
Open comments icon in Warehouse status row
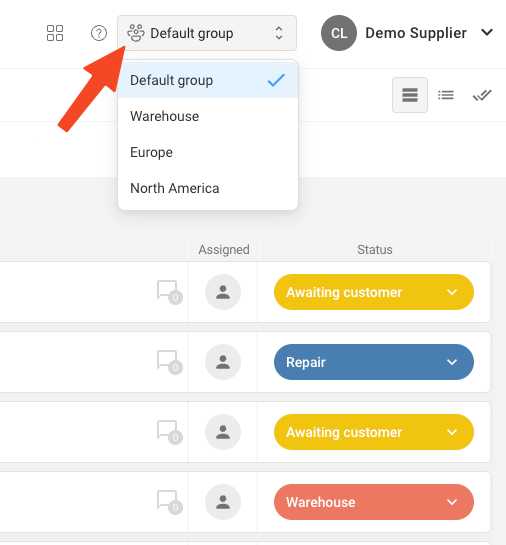(169, 502)
